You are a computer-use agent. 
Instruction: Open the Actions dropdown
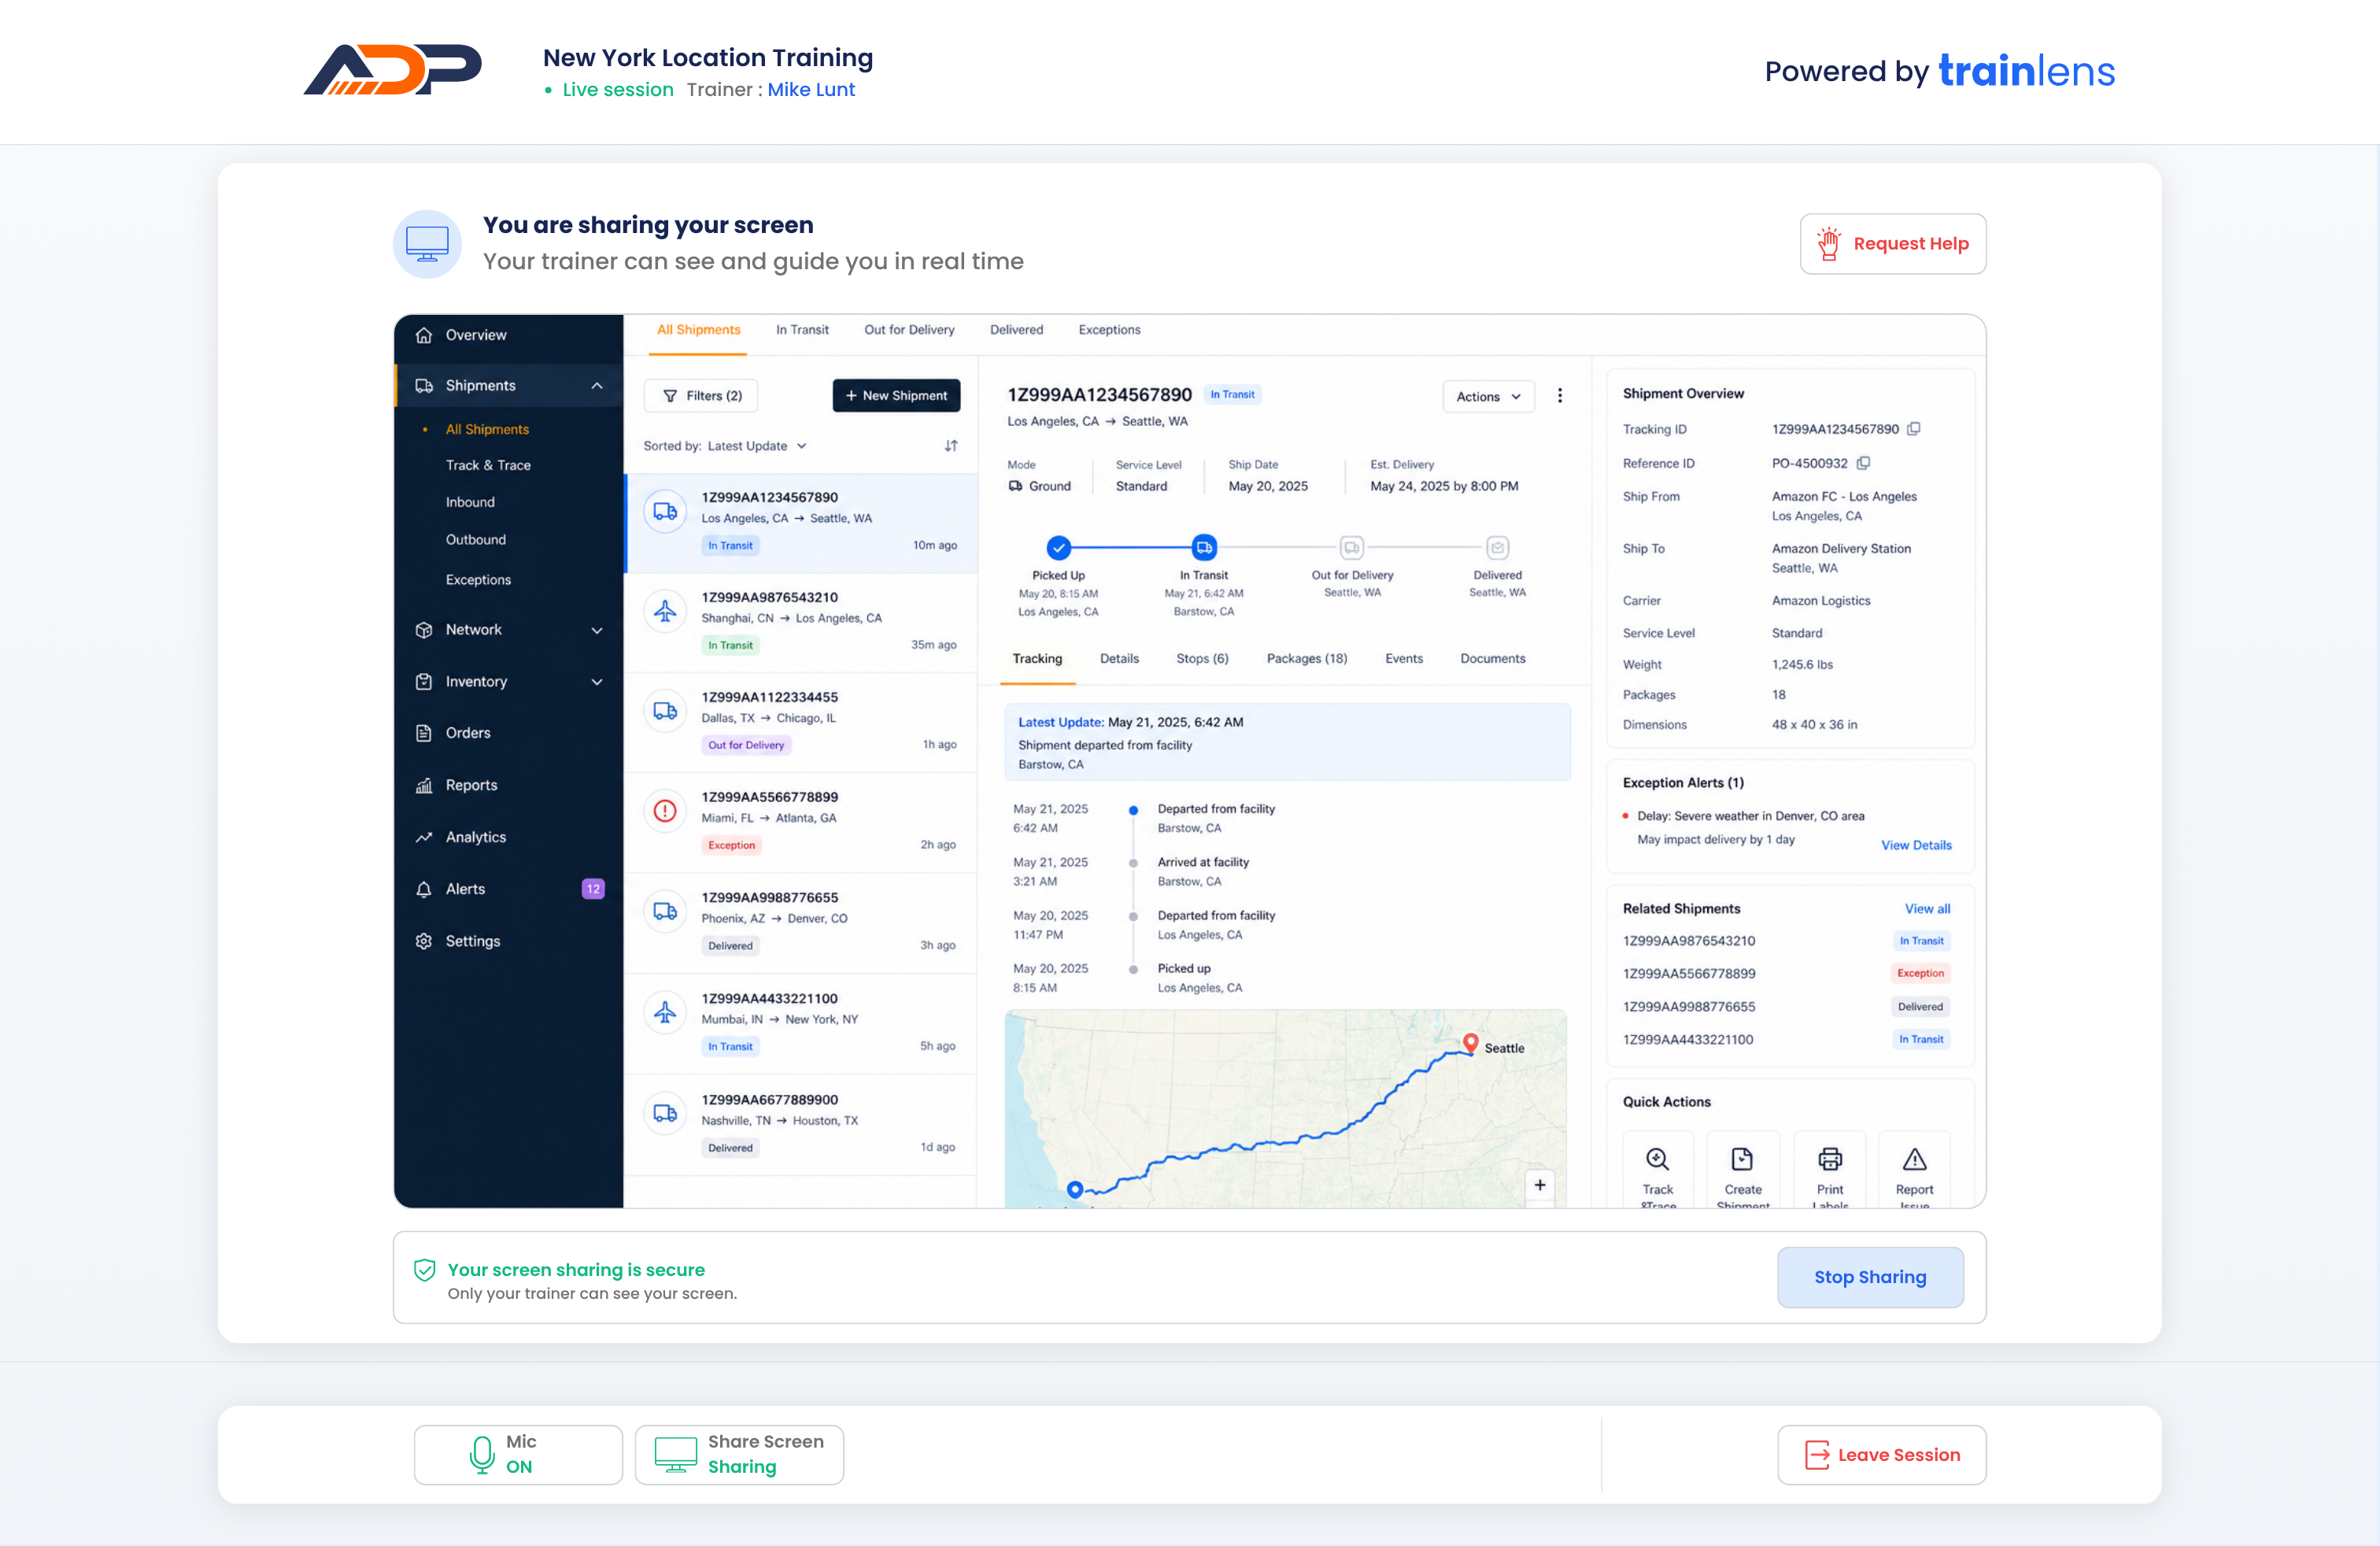[1488, 397]
